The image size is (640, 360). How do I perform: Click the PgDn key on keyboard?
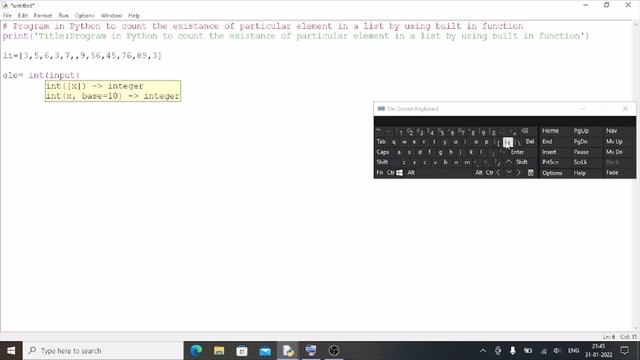(x=581, y=142)
